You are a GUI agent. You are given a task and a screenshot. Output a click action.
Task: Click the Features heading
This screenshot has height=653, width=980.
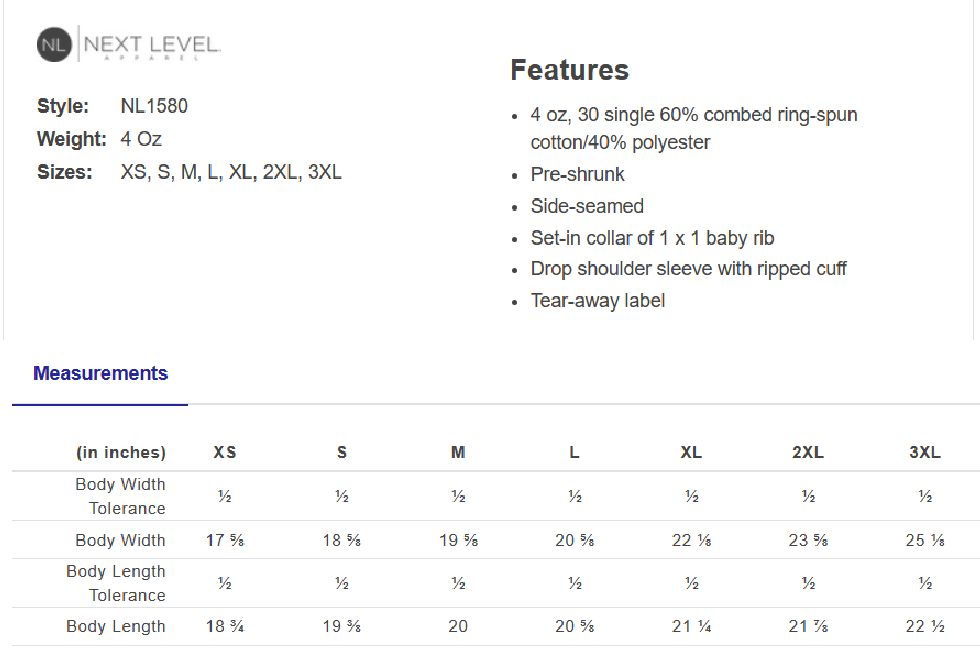click(x=569, y=70)
